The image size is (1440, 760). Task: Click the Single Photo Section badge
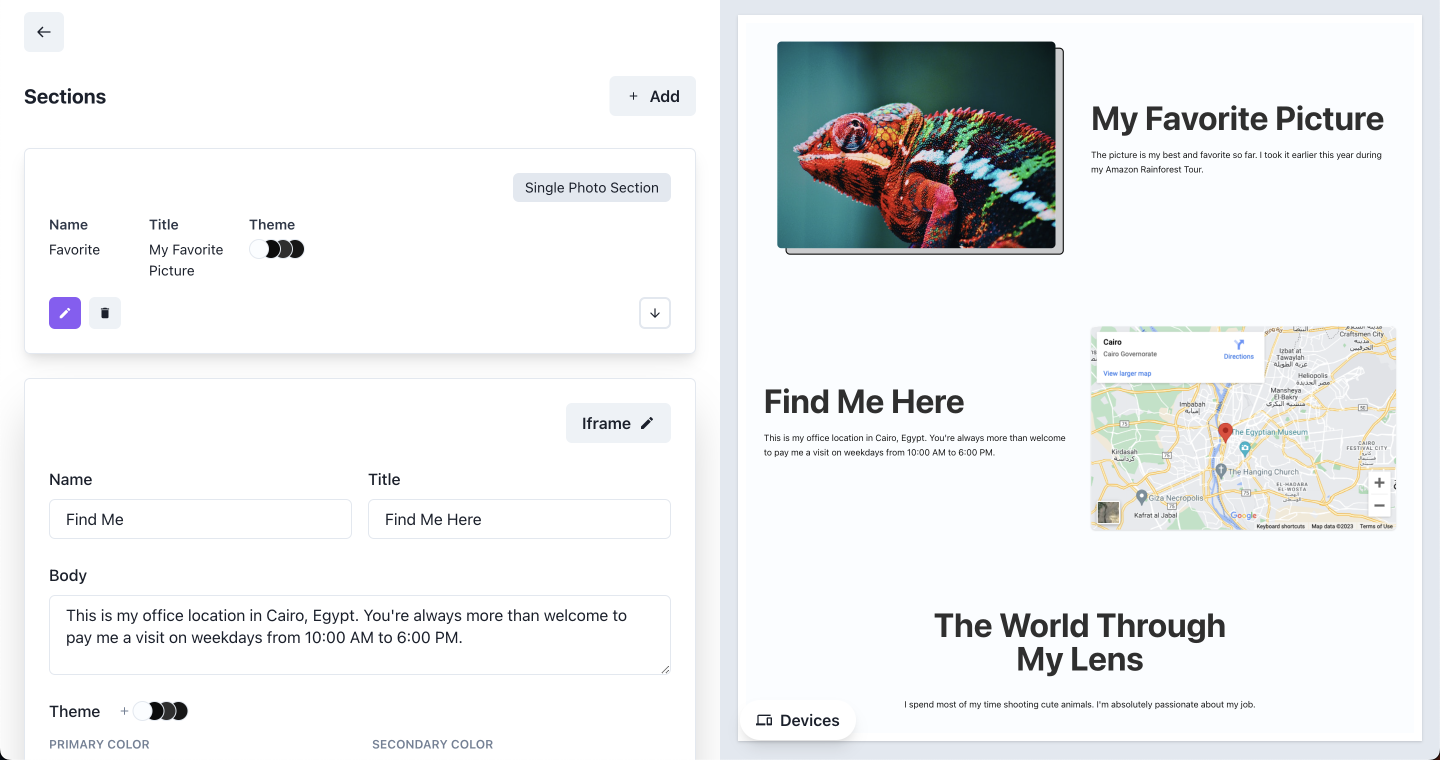pyautogui.click(x=591, y=187)
